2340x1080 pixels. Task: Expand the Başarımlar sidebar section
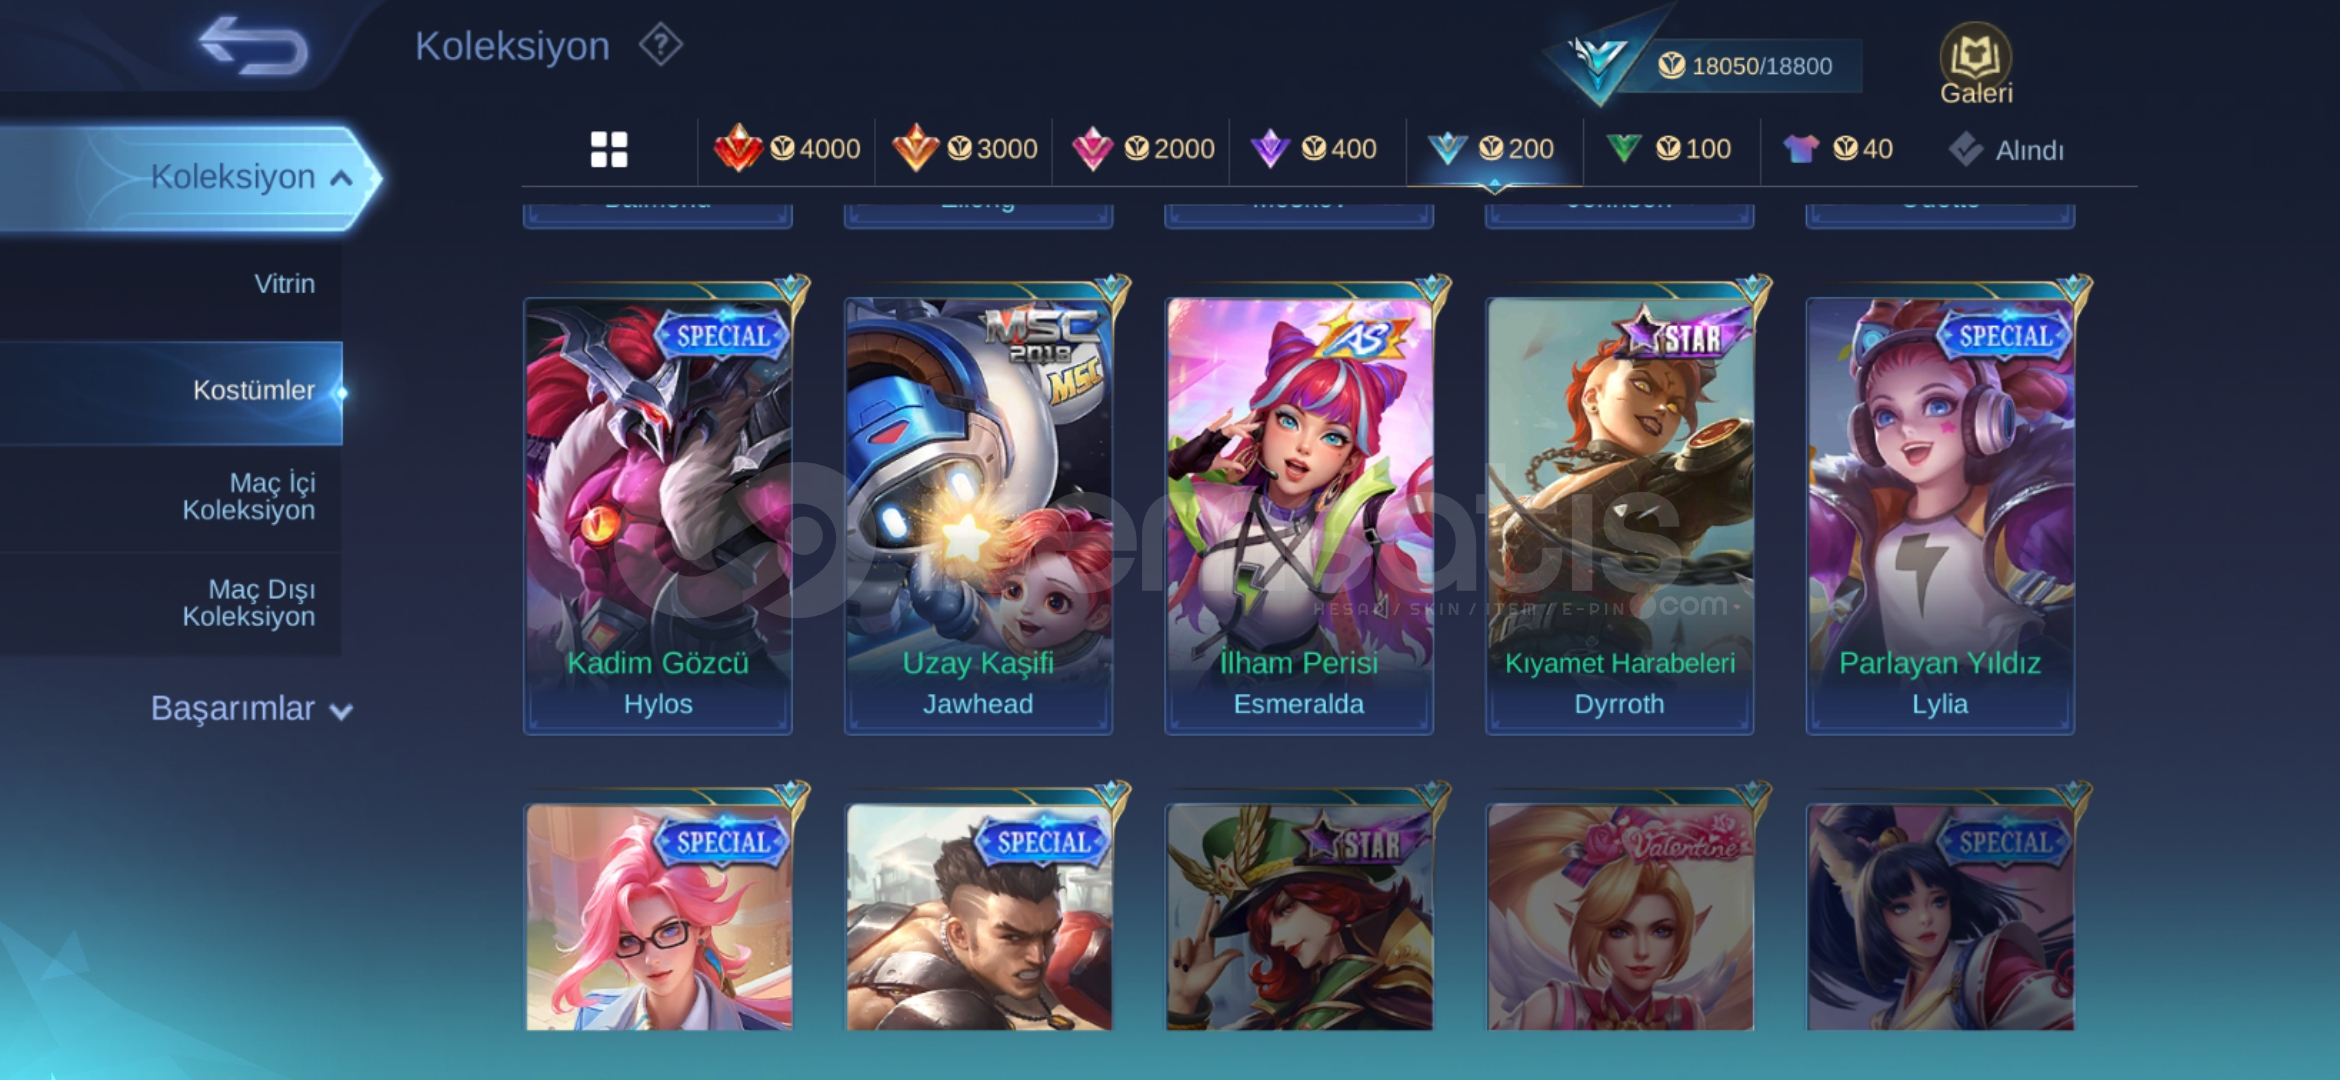pyautogui.click(x=251, y=709)
